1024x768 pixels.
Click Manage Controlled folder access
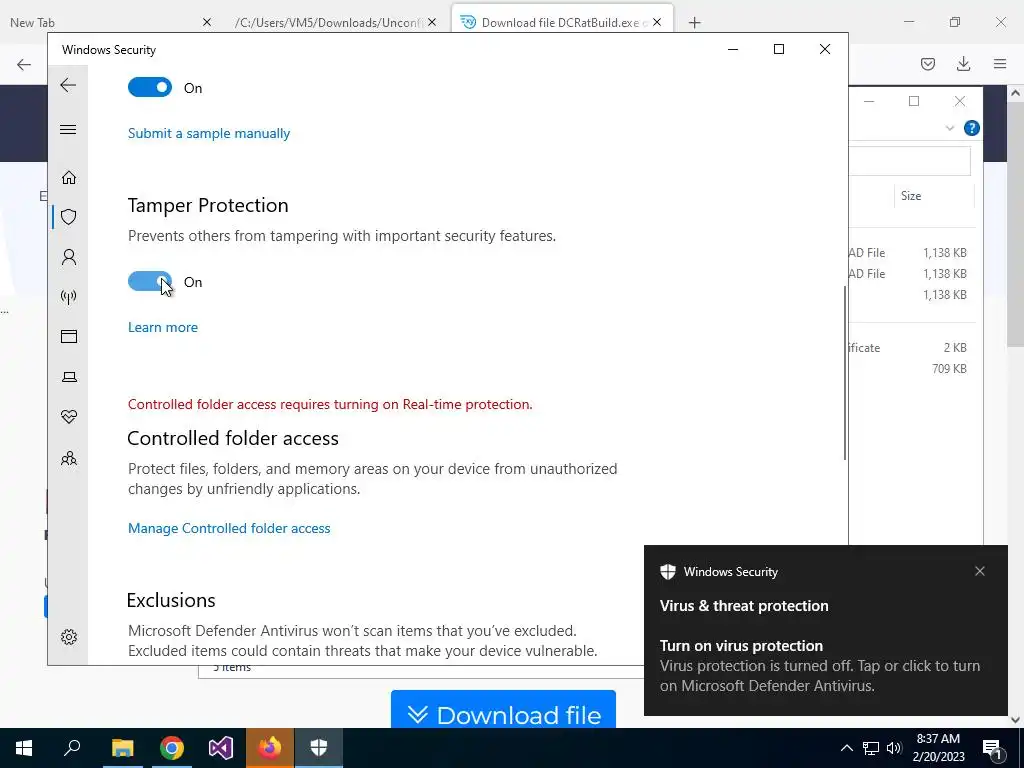pos(229,528)
